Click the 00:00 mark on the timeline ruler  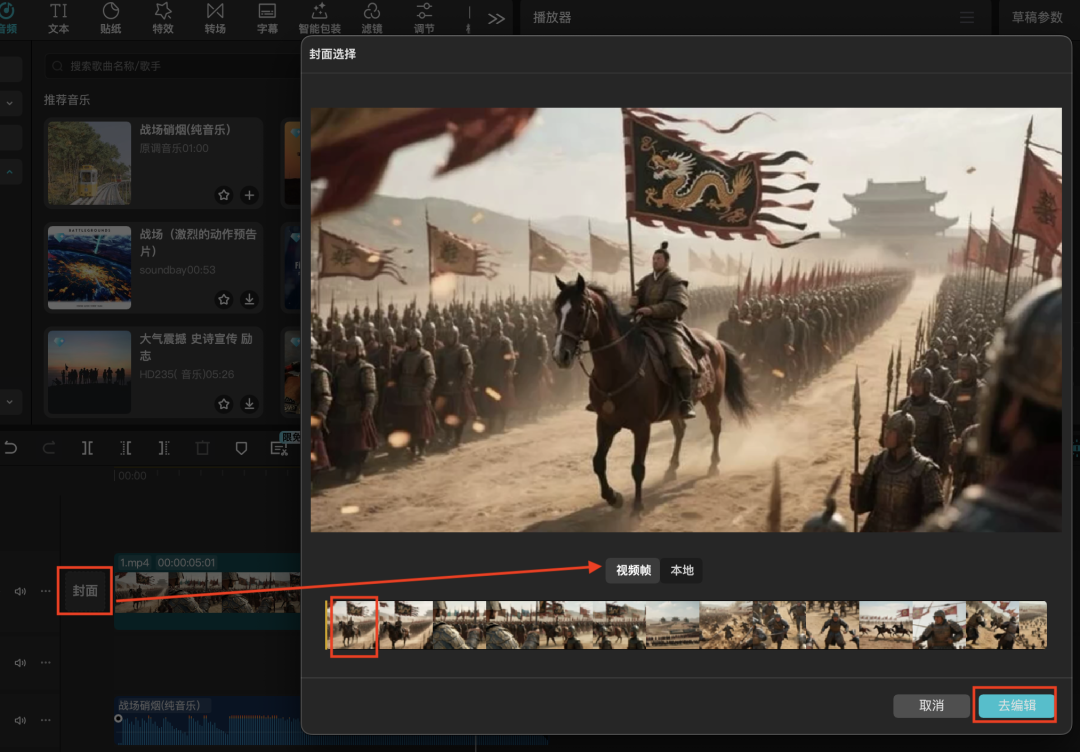pyautogui.click(x=132, y=476)
